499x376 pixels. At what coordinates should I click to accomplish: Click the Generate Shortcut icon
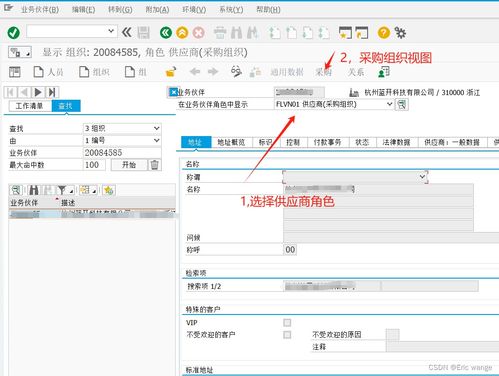[x=362, y=33]
